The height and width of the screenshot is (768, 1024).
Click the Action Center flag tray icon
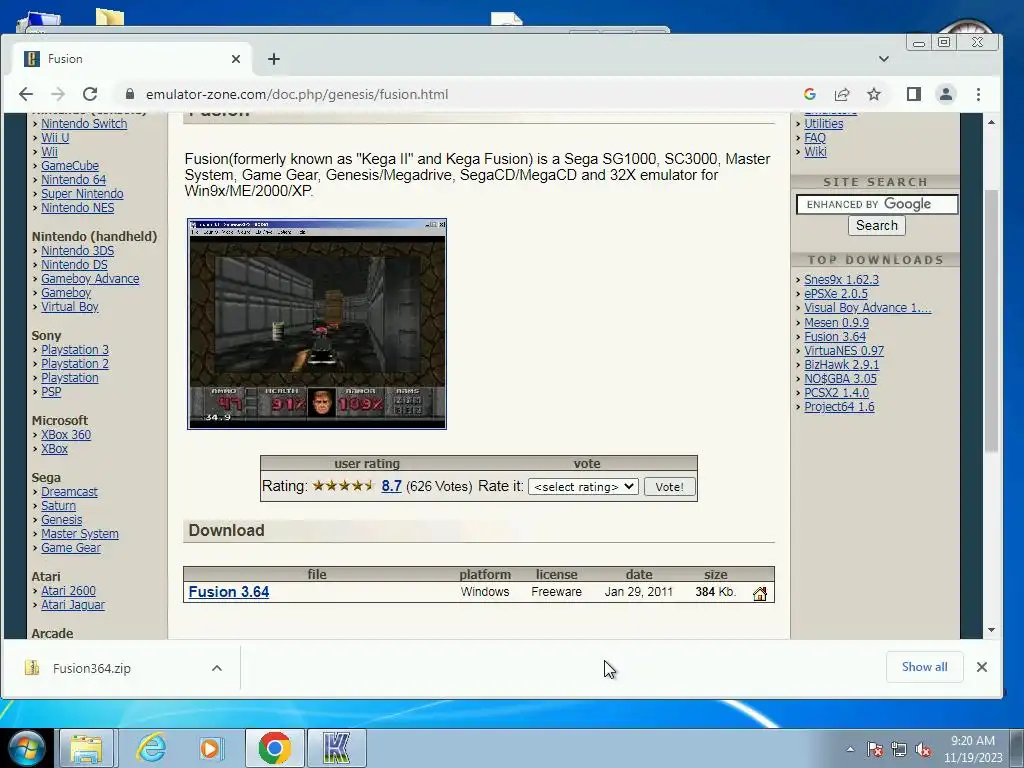pos(874,749)
